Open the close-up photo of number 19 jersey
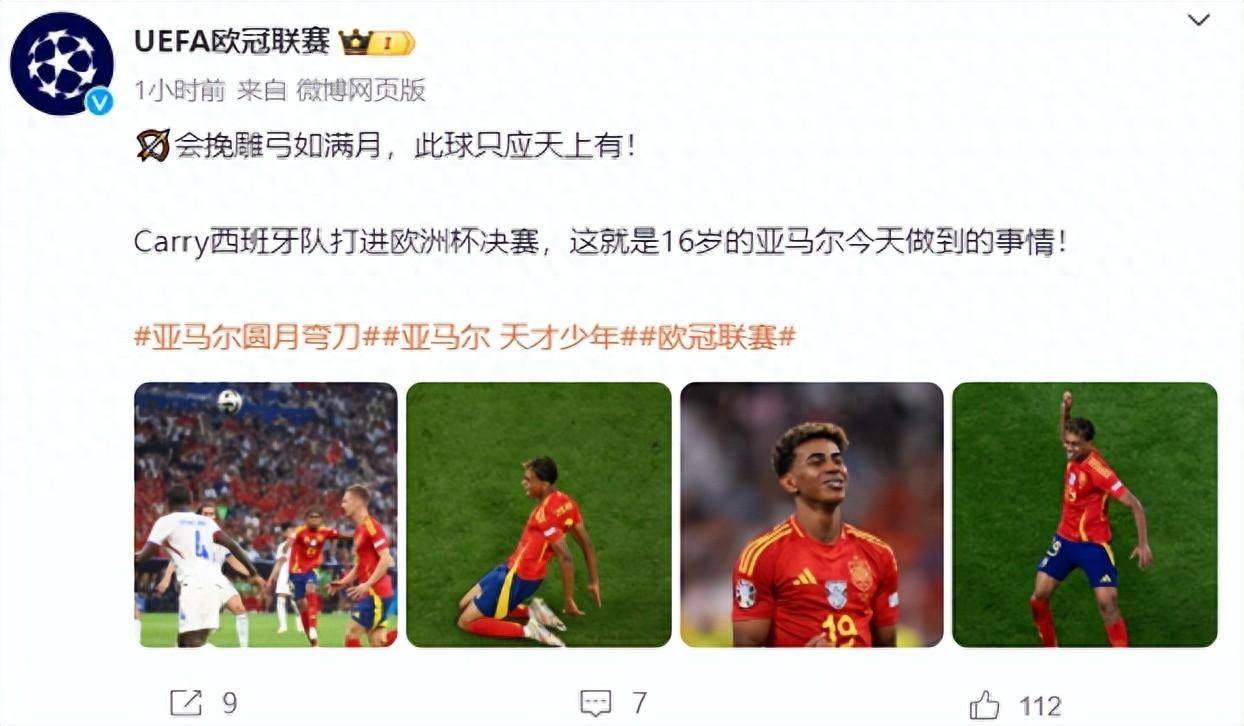Image resolution: width=1244 pixels, height=726 pixels. (812, 514)
